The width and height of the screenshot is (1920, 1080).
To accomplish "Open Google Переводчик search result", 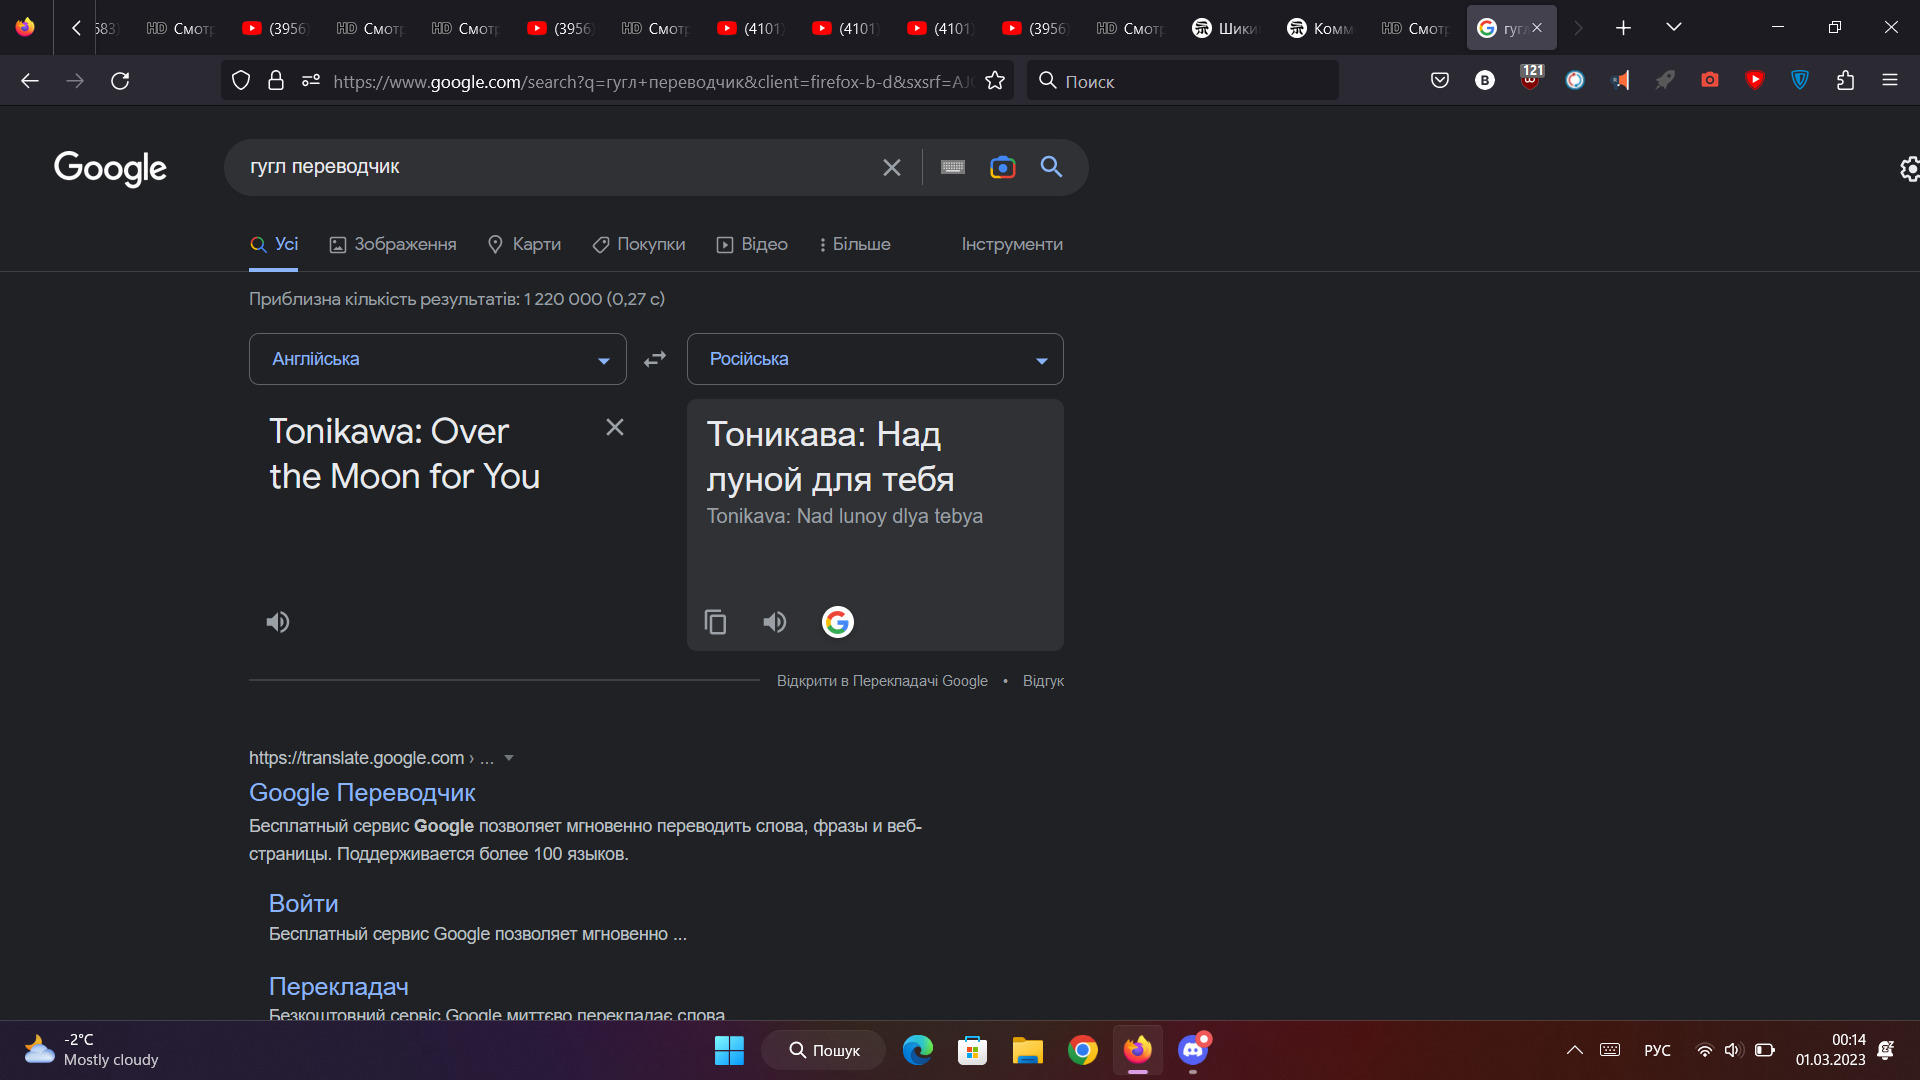I will 362,793.
